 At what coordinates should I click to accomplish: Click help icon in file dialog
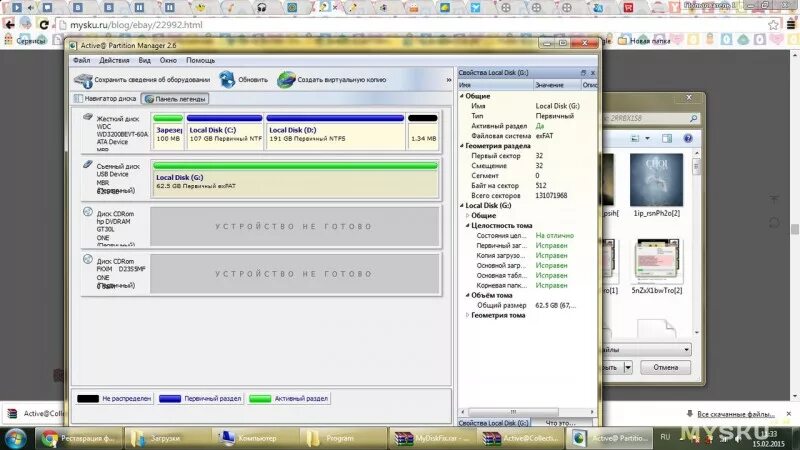pyautogui.click(x=688, y=138)
